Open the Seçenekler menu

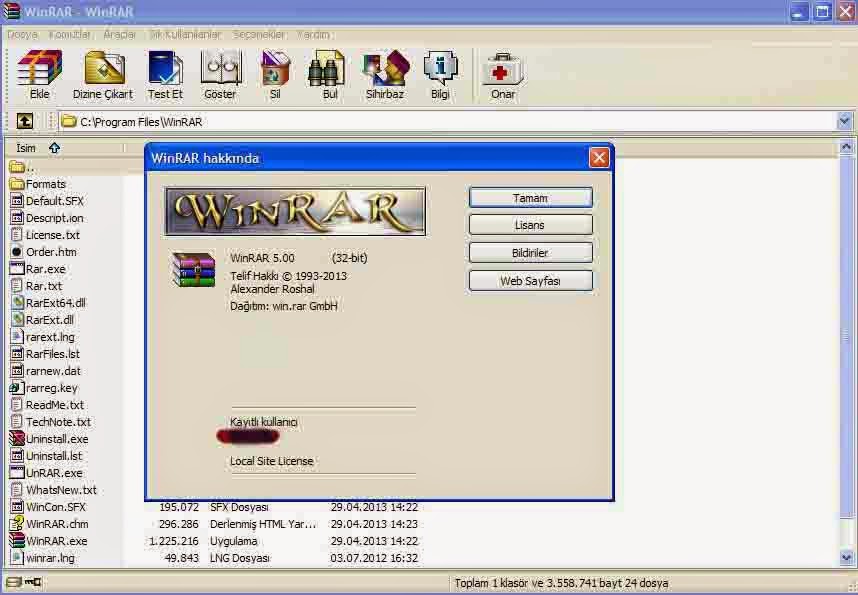click(x=258, y=34)
